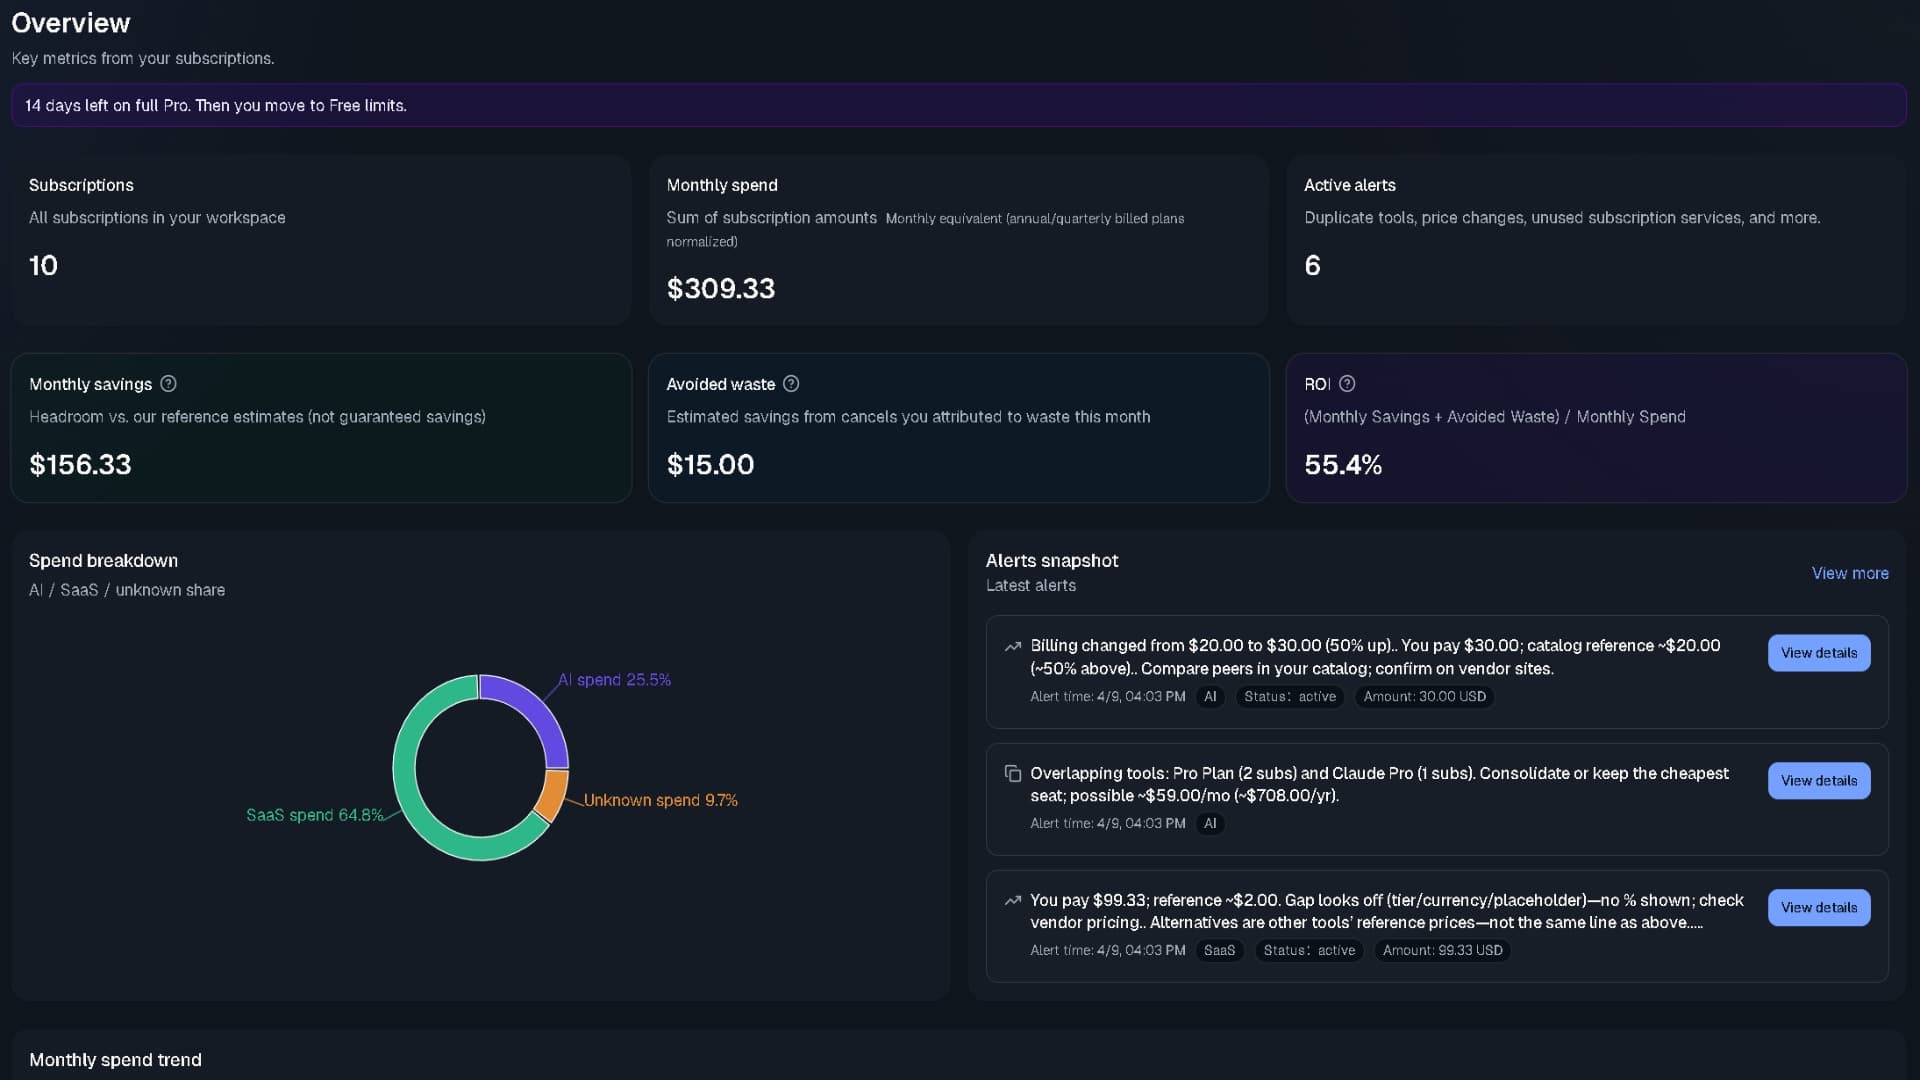Click the AI tag on the billing change alert
Viewport: 1920px width, 1080px height.
[1210, 696]
